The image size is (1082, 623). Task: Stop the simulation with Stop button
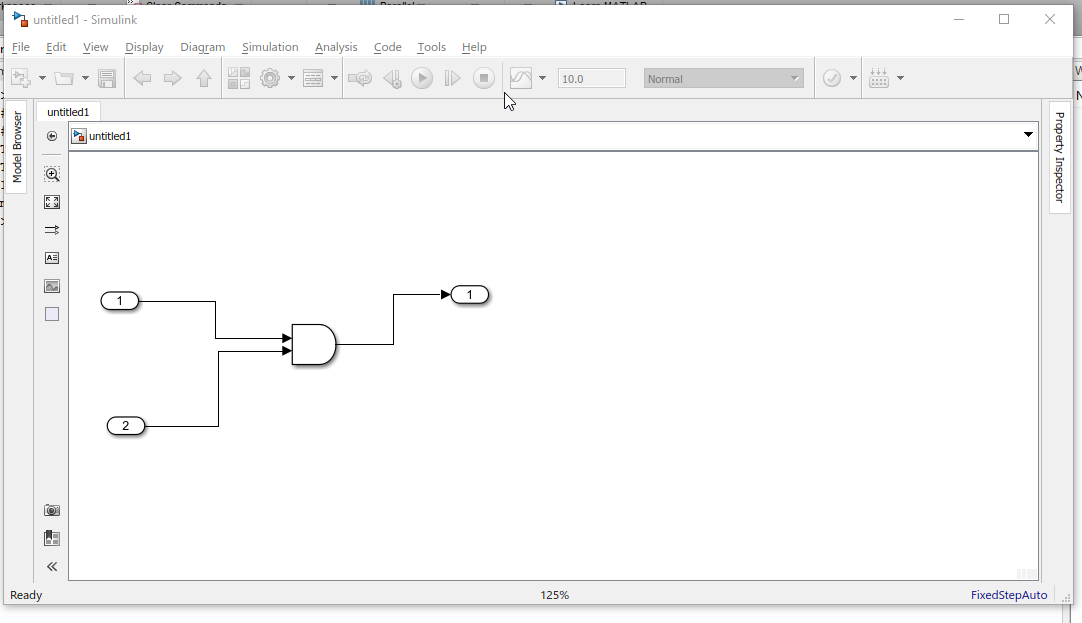pyautogui.click(x=484, y=78)
